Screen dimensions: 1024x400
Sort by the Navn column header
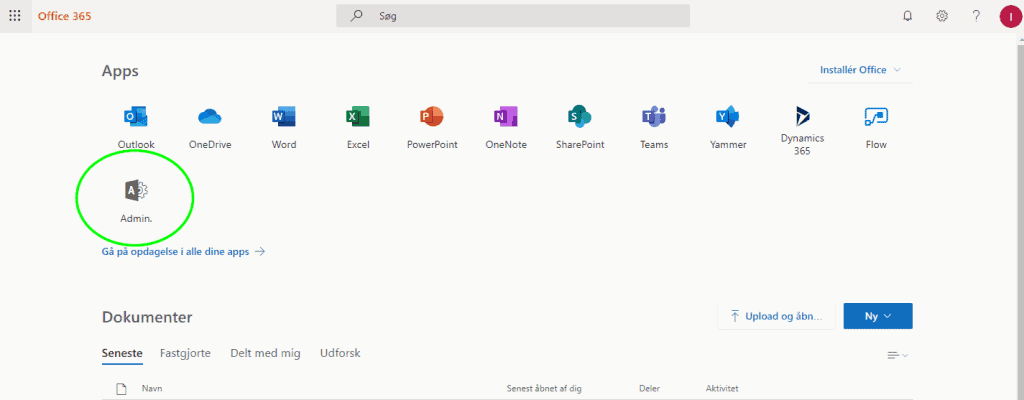(x=152, y=389)
